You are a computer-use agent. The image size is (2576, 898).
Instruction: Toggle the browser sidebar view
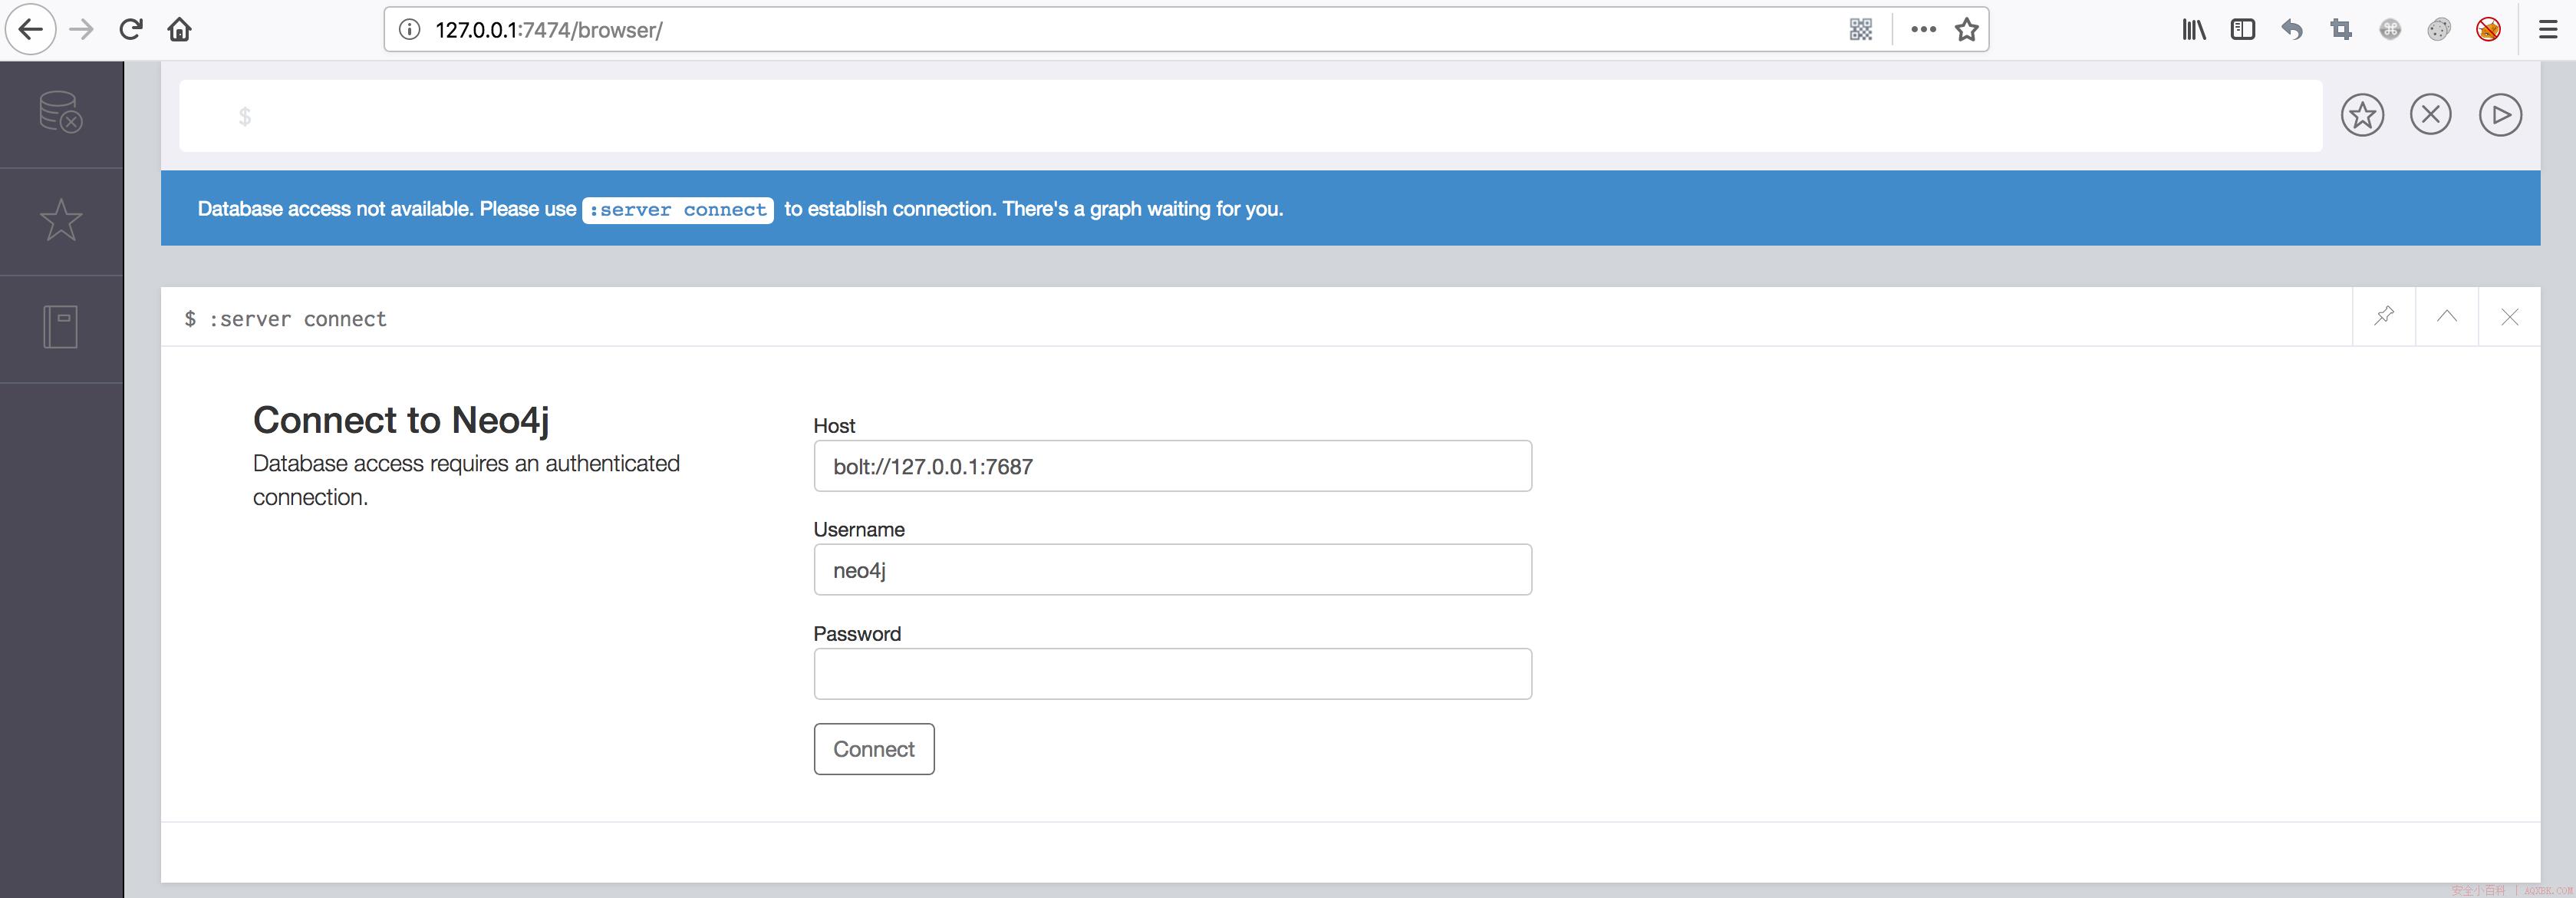(x=2243, y=30)
